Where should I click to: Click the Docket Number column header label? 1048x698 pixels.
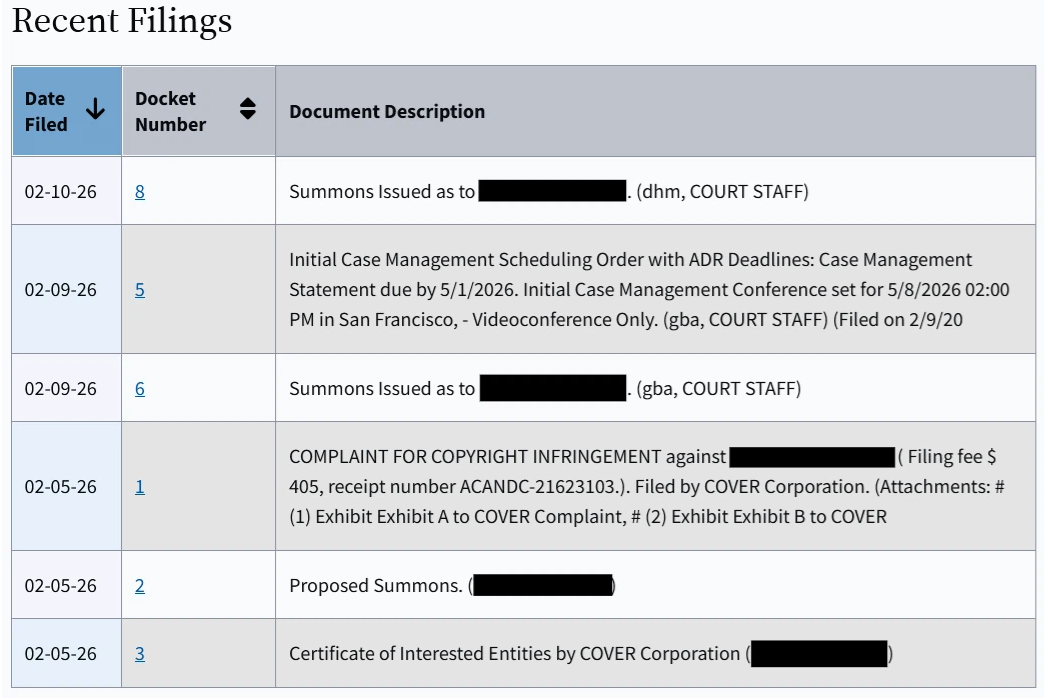point(170,111)
